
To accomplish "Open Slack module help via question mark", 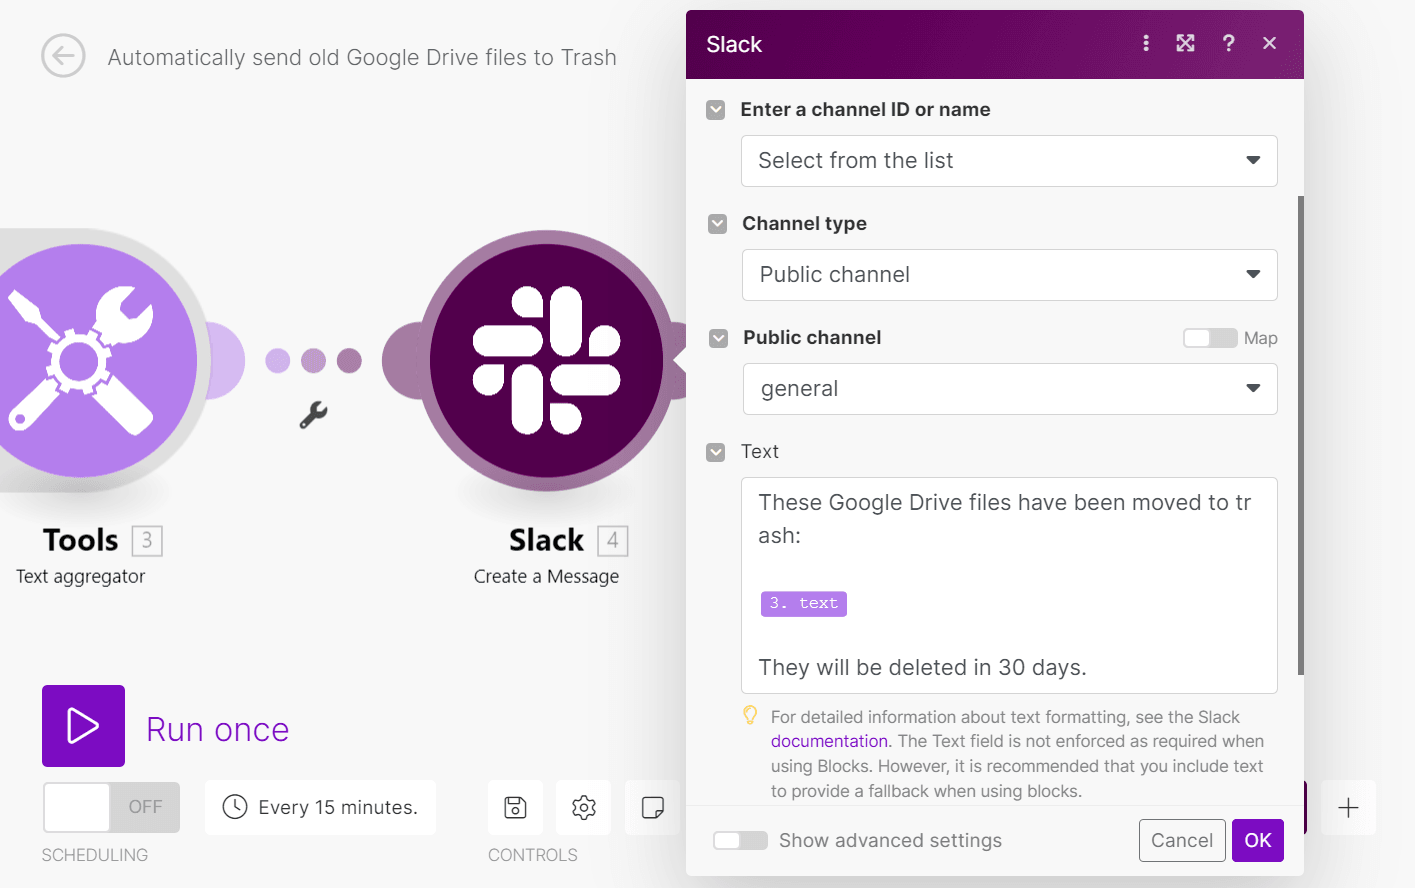I will click(x=1229, y=43).
